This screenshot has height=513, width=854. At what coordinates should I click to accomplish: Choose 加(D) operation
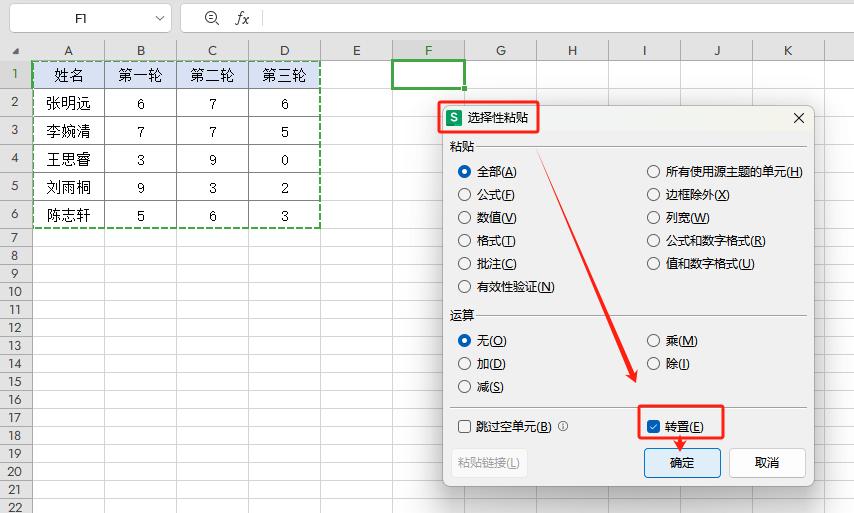(x=482, y=363)
